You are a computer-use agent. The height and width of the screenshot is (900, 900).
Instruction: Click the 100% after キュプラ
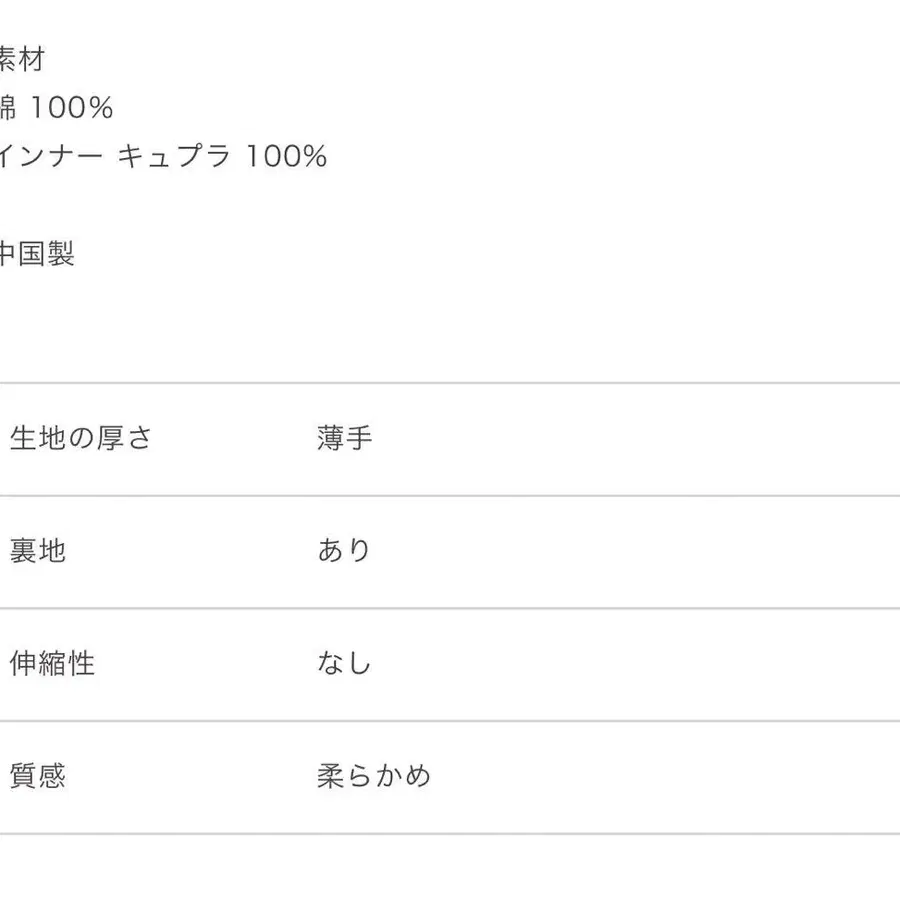click(x=286, y=156)
